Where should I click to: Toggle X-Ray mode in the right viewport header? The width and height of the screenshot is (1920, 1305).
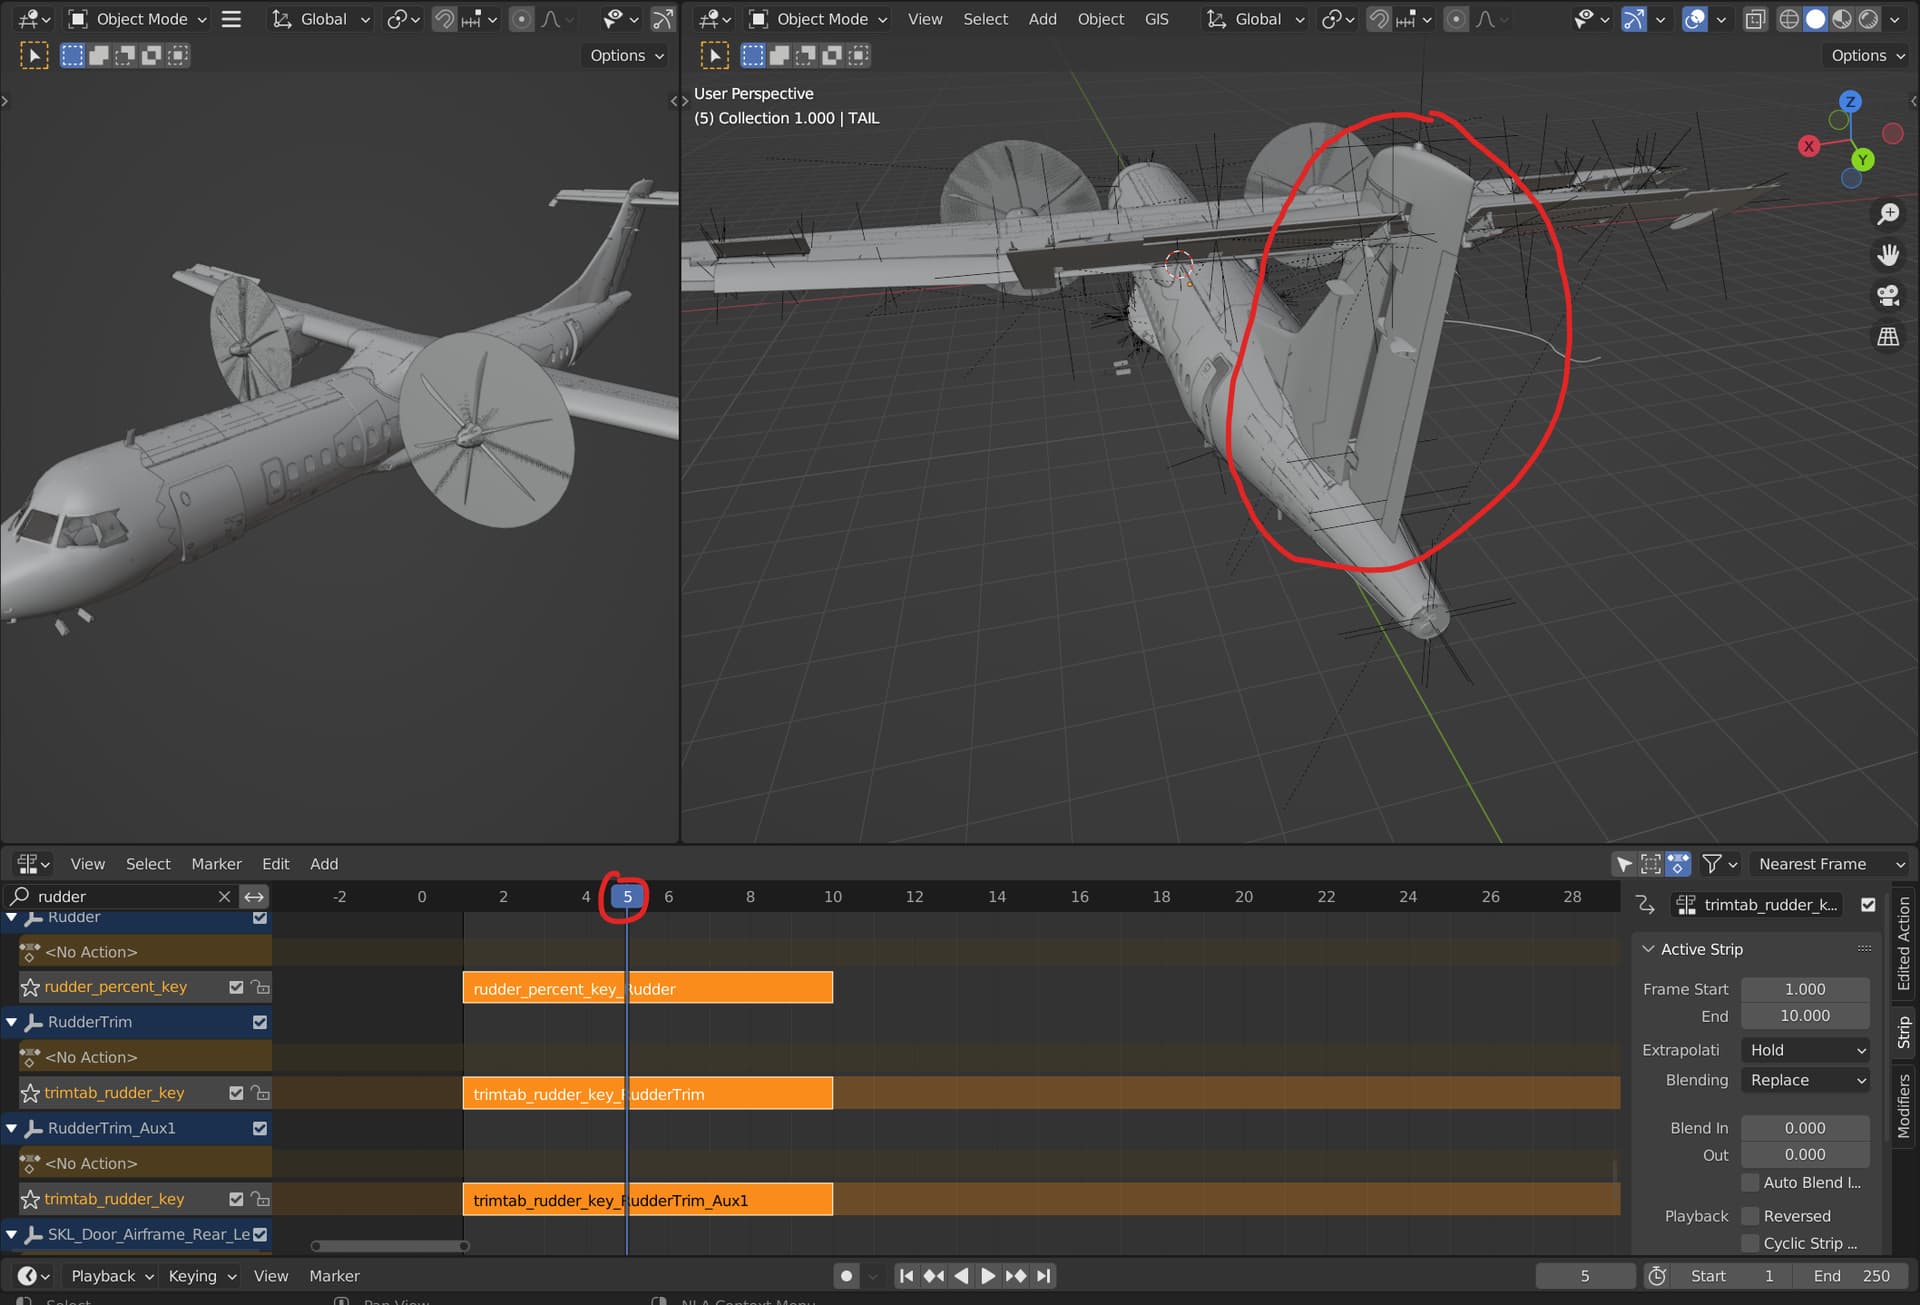[1755, 19]
